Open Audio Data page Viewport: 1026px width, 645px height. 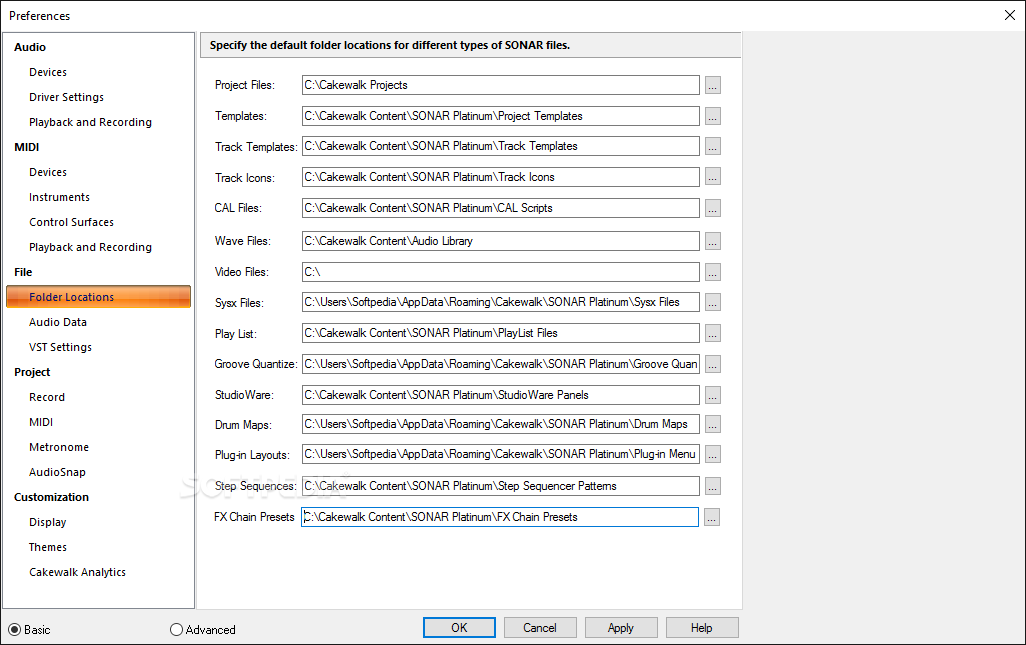[58, 322]
